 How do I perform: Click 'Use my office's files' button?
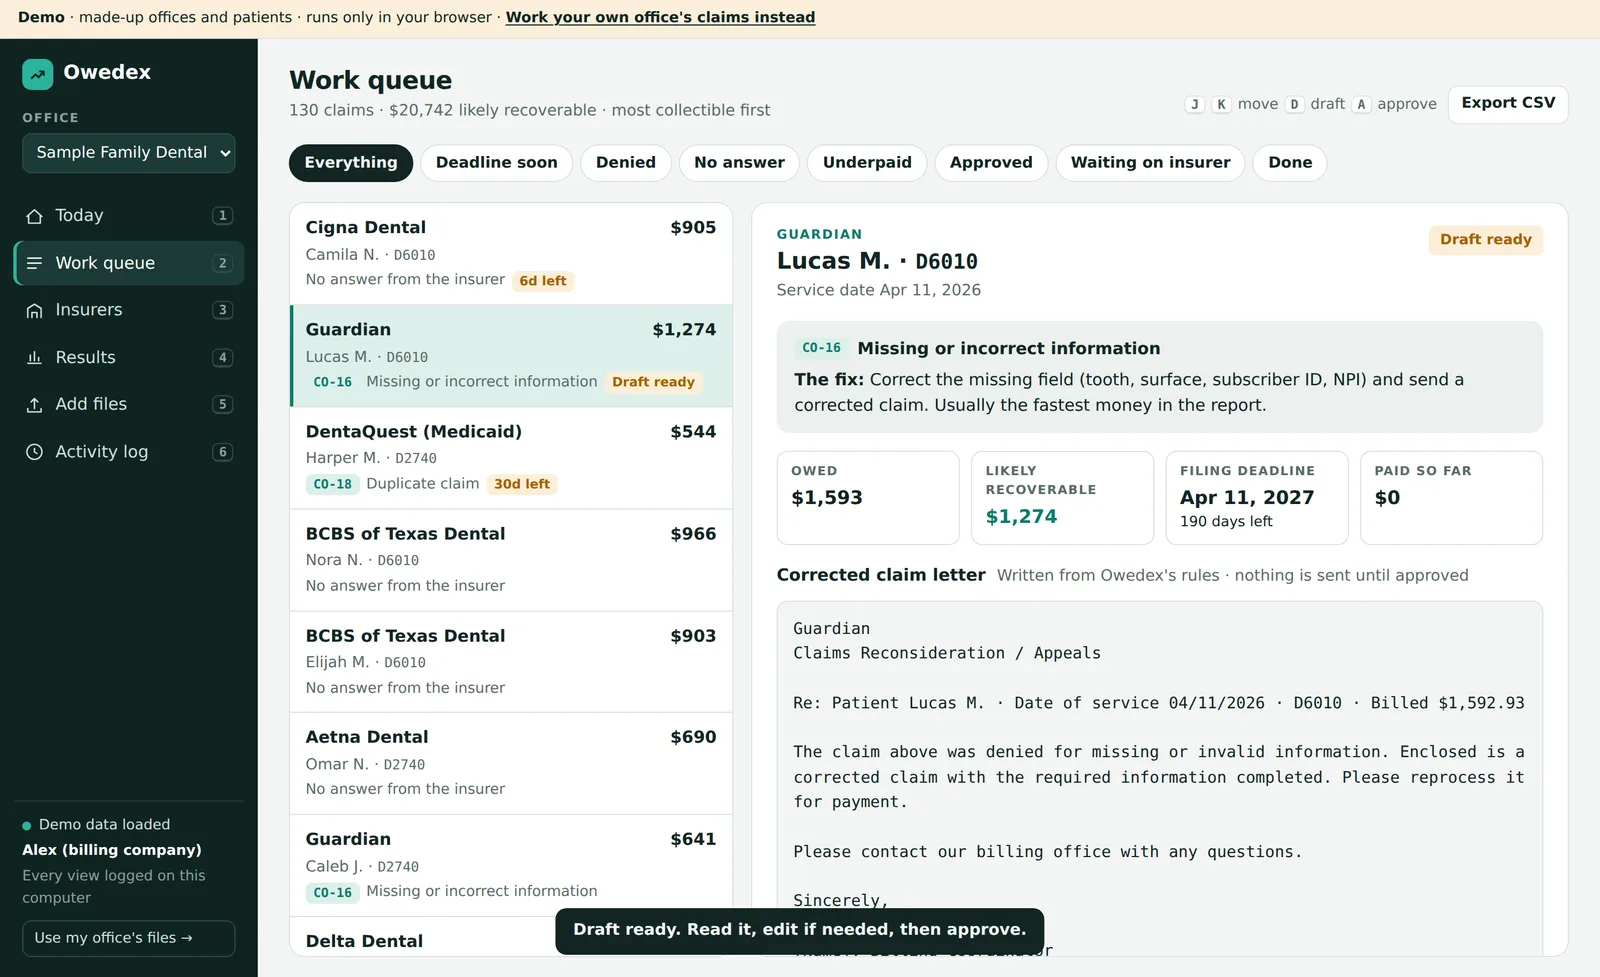pyautogui.click(x=129, y=938)
